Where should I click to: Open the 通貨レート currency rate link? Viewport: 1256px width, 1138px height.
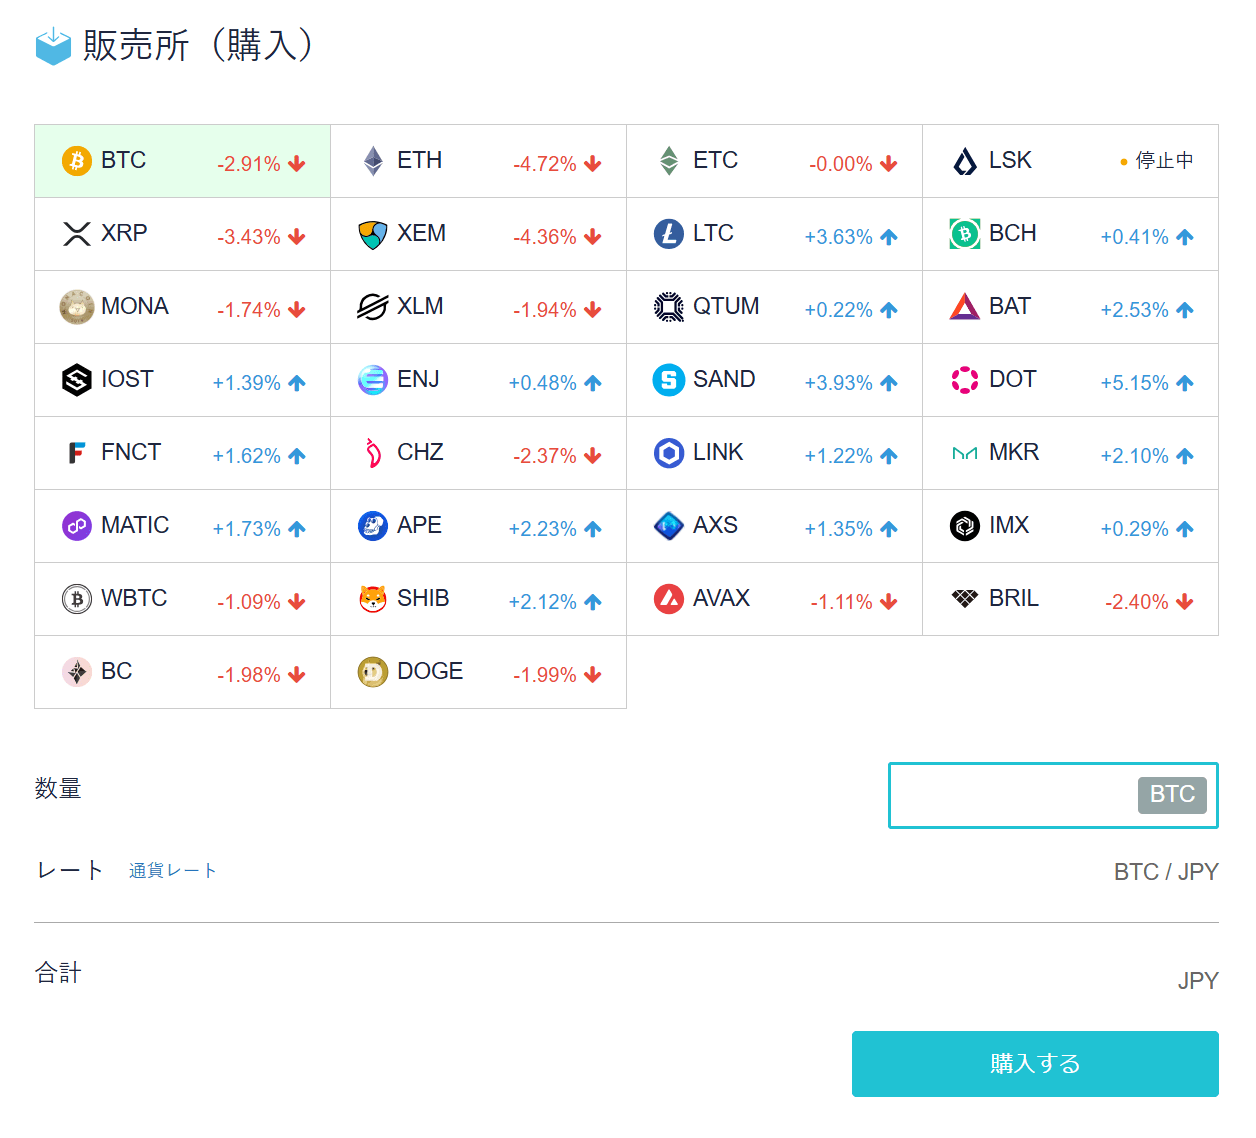pos(172,870)
